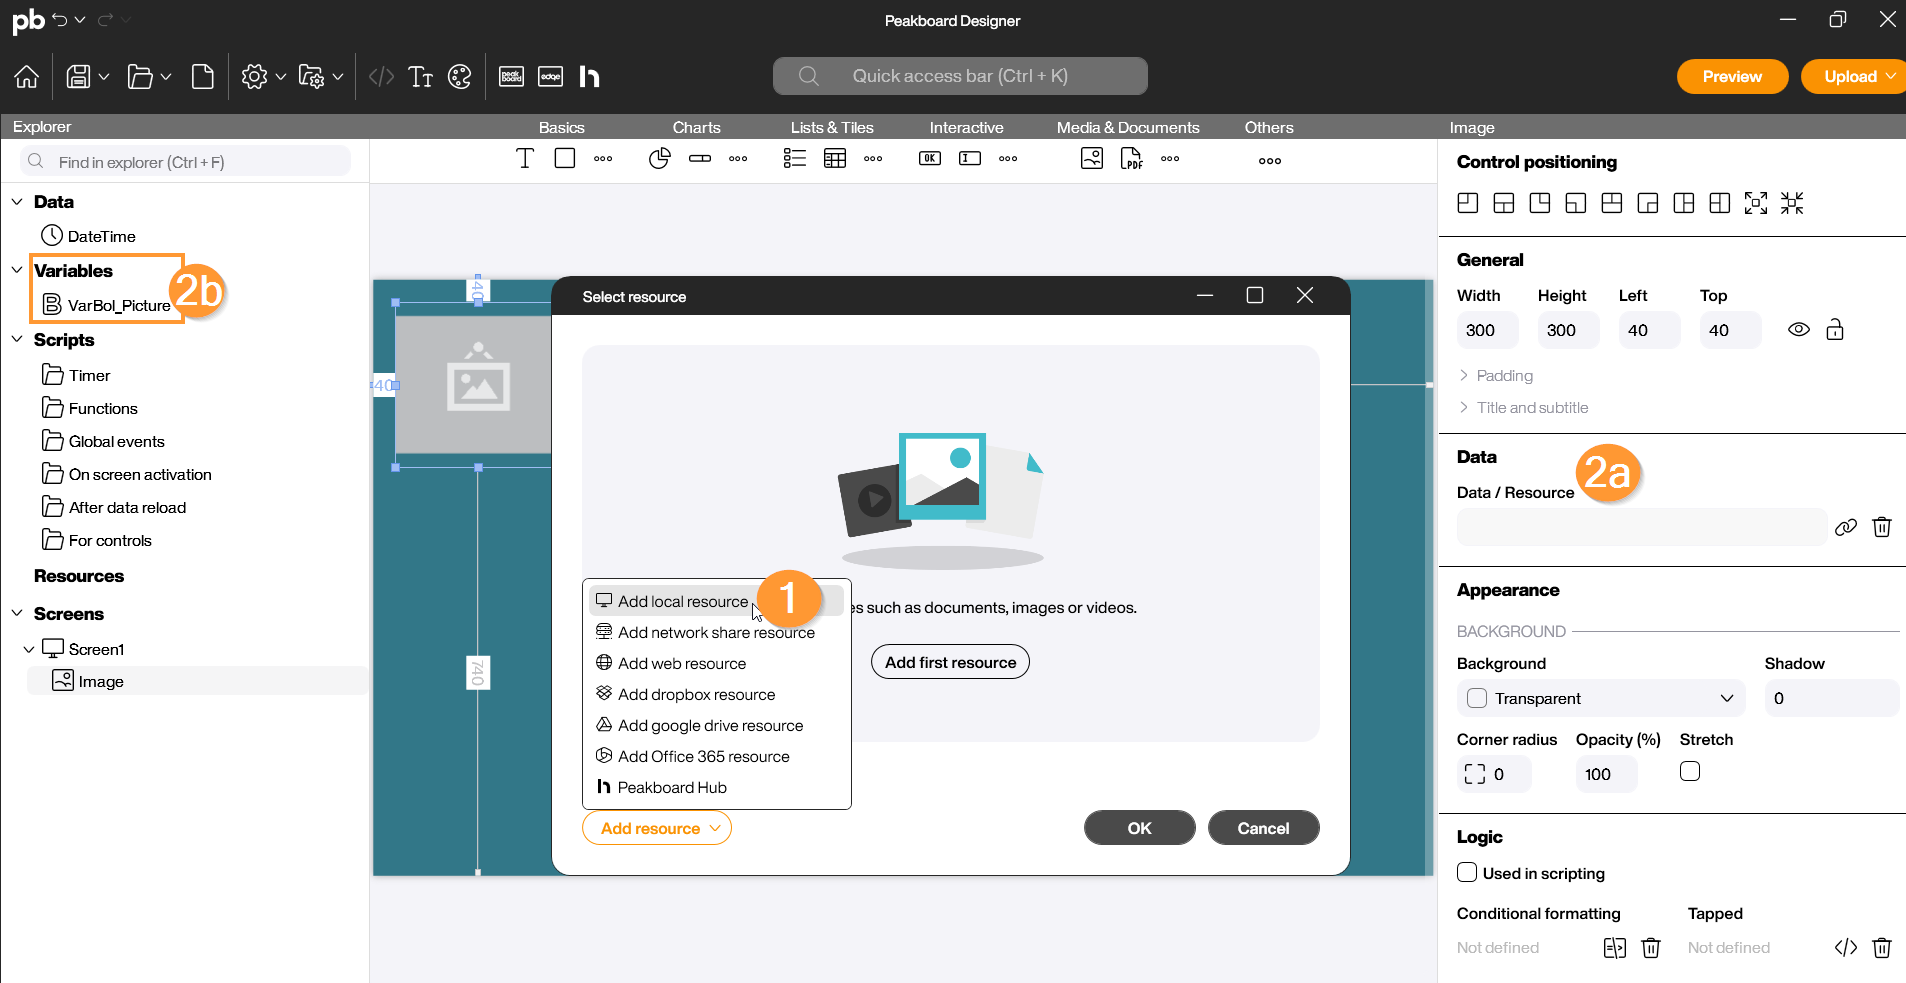This screenshot has height=983, width=1906.
Task: Click the Peakboard Hub toolbar icon
Action: (x=590, y=77)
